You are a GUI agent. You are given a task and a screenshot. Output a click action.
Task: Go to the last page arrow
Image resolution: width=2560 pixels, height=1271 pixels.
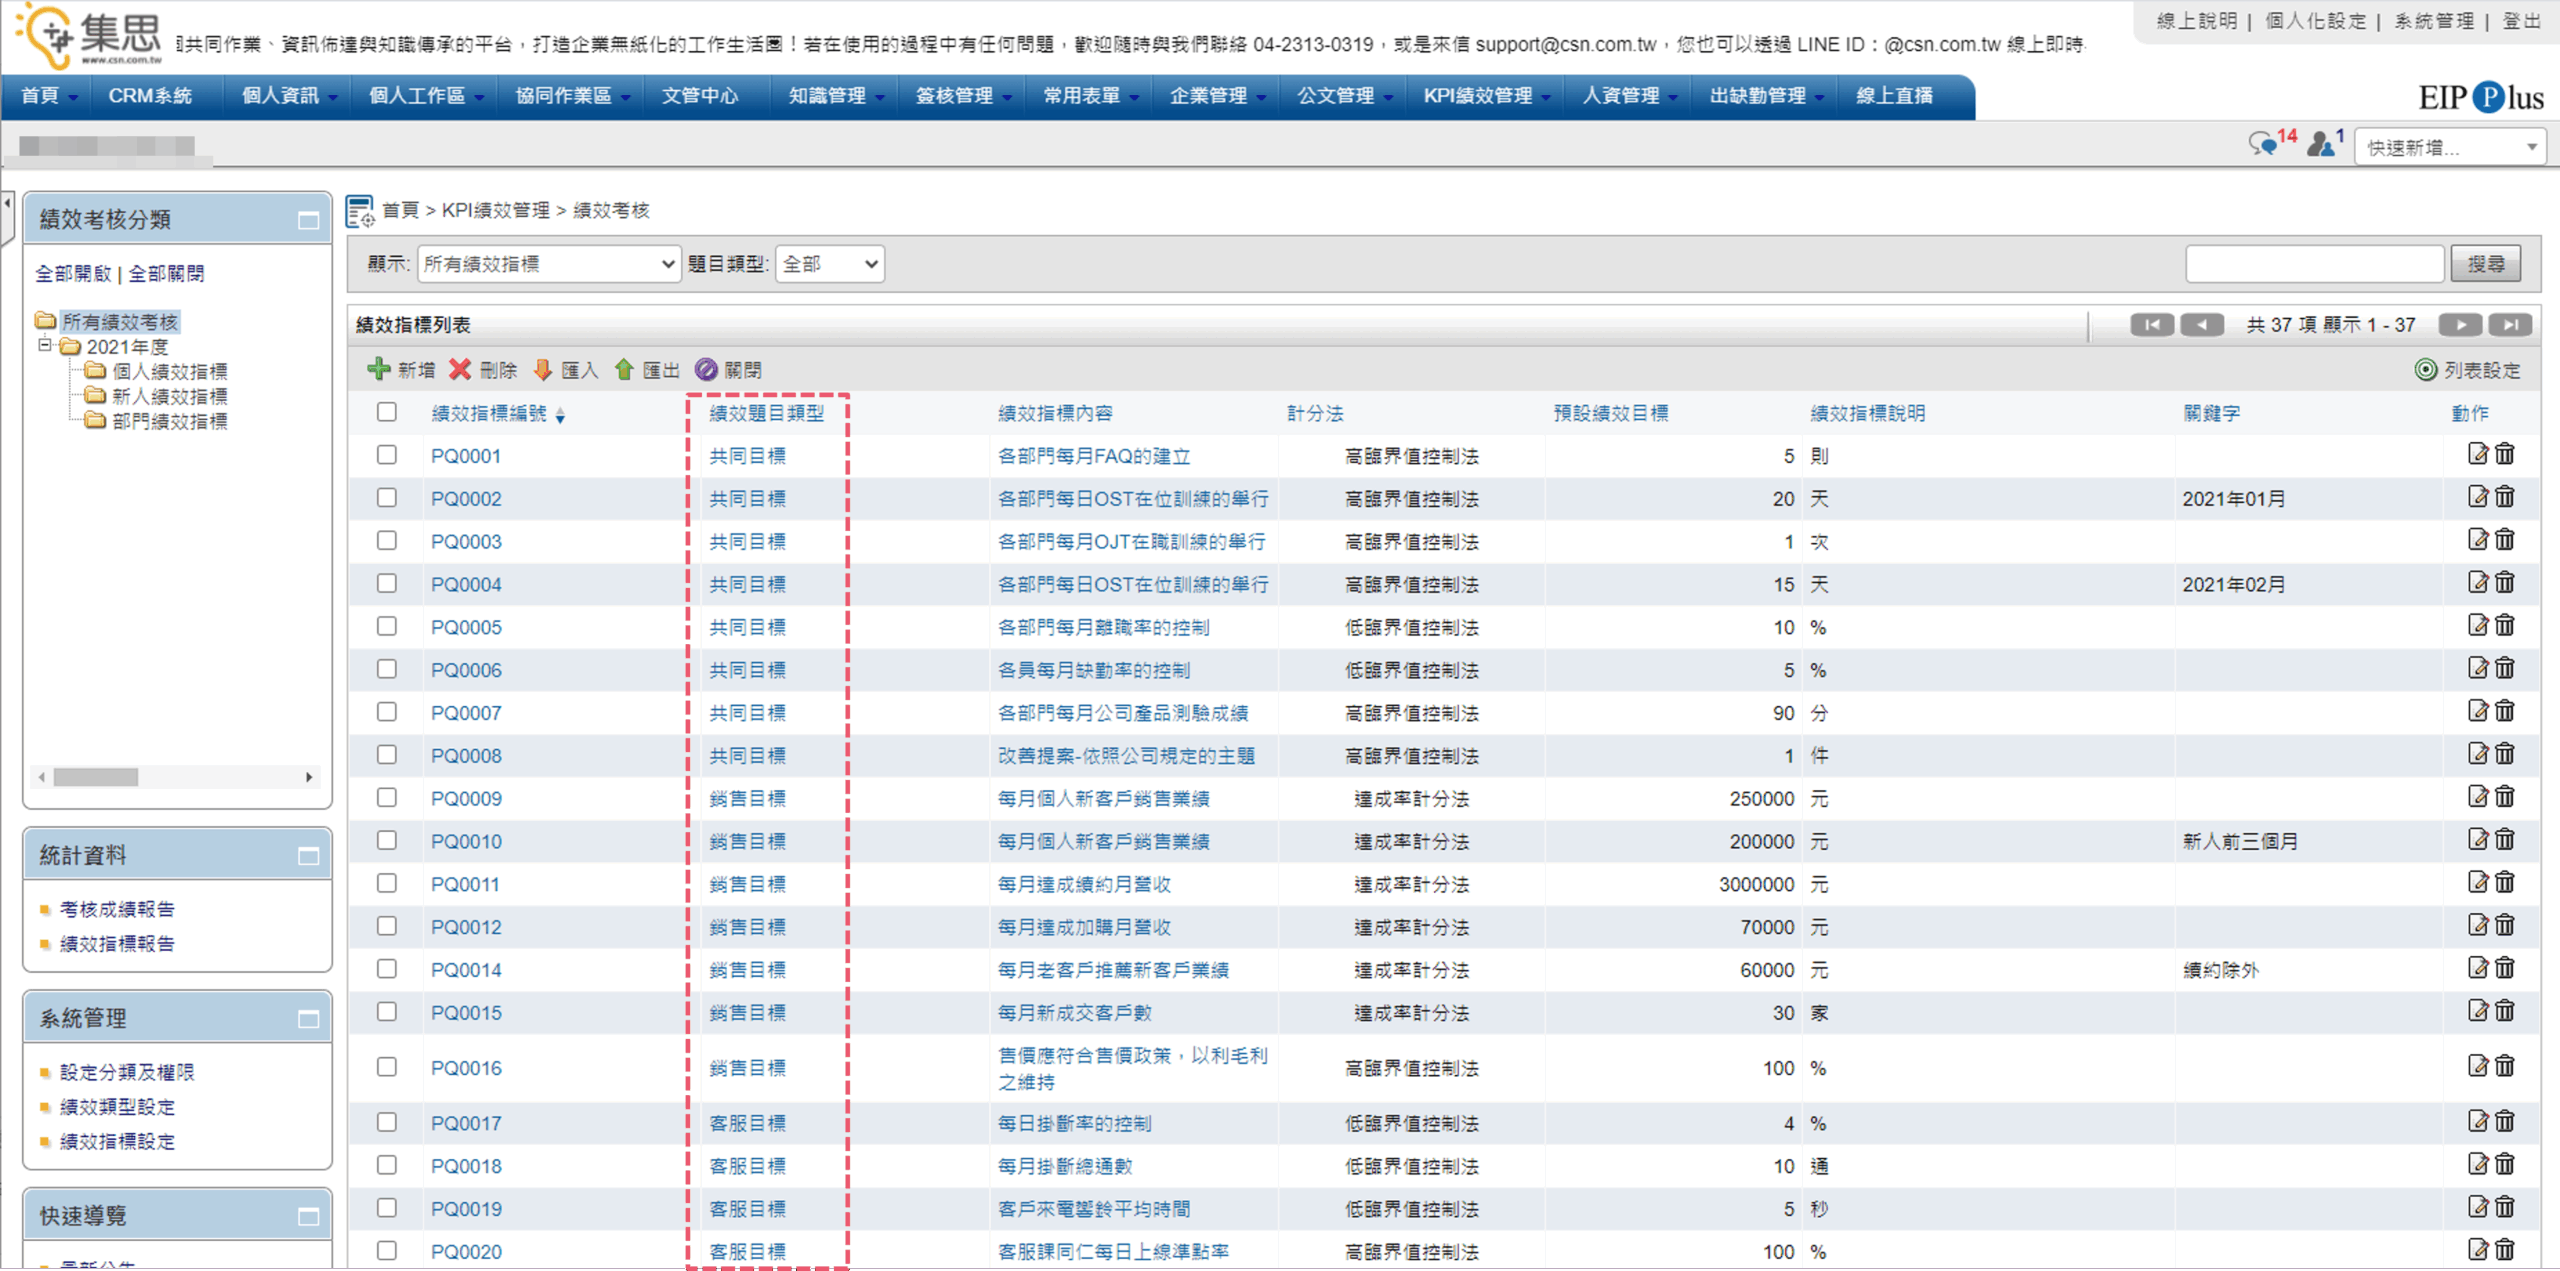tap(2510, 325)
